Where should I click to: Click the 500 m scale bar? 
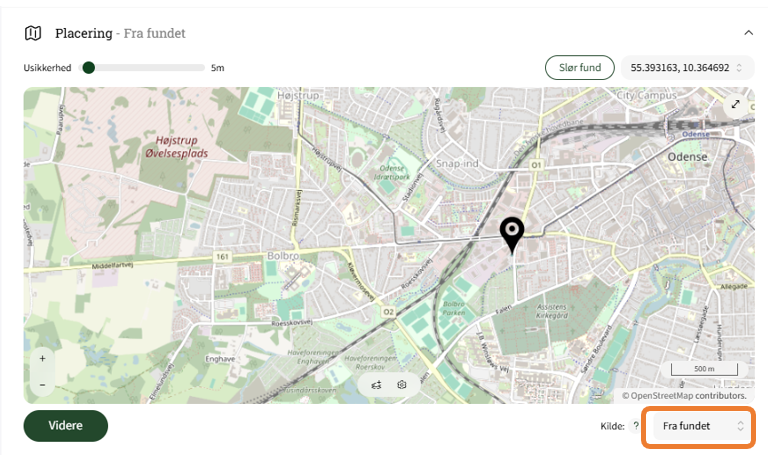click(704, 369)
